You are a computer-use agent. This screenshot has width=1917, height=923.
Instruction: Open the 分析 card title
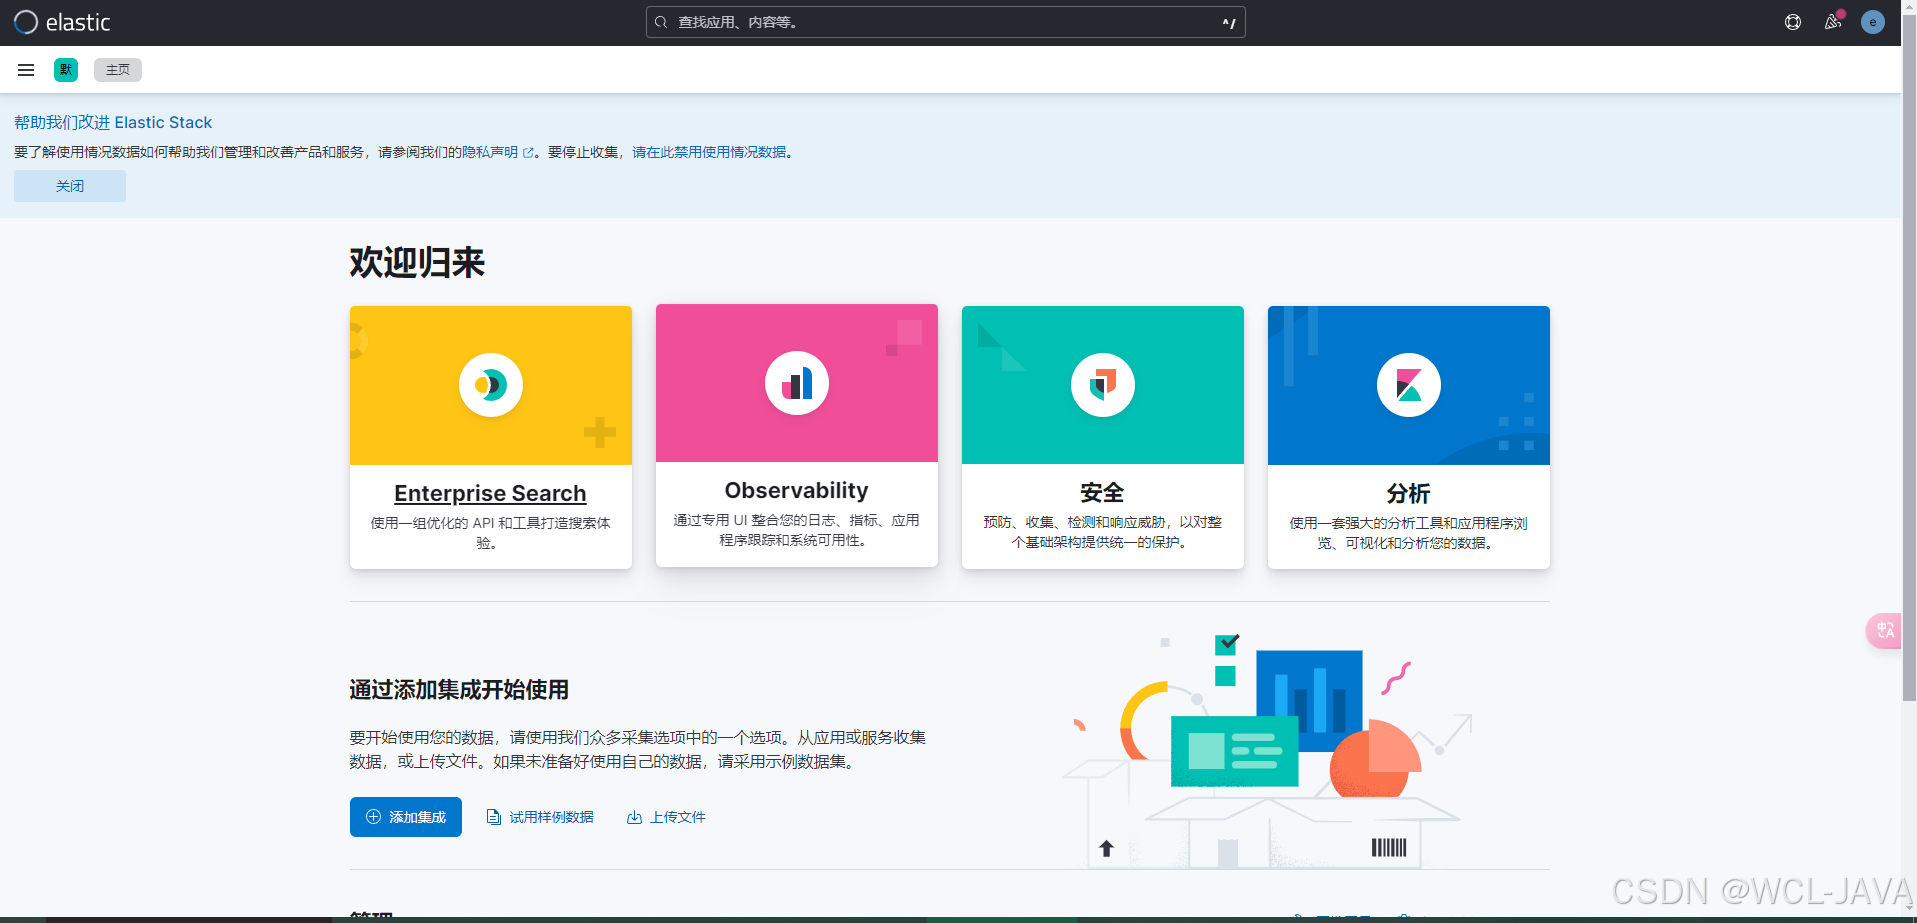tap(1408, 494)
